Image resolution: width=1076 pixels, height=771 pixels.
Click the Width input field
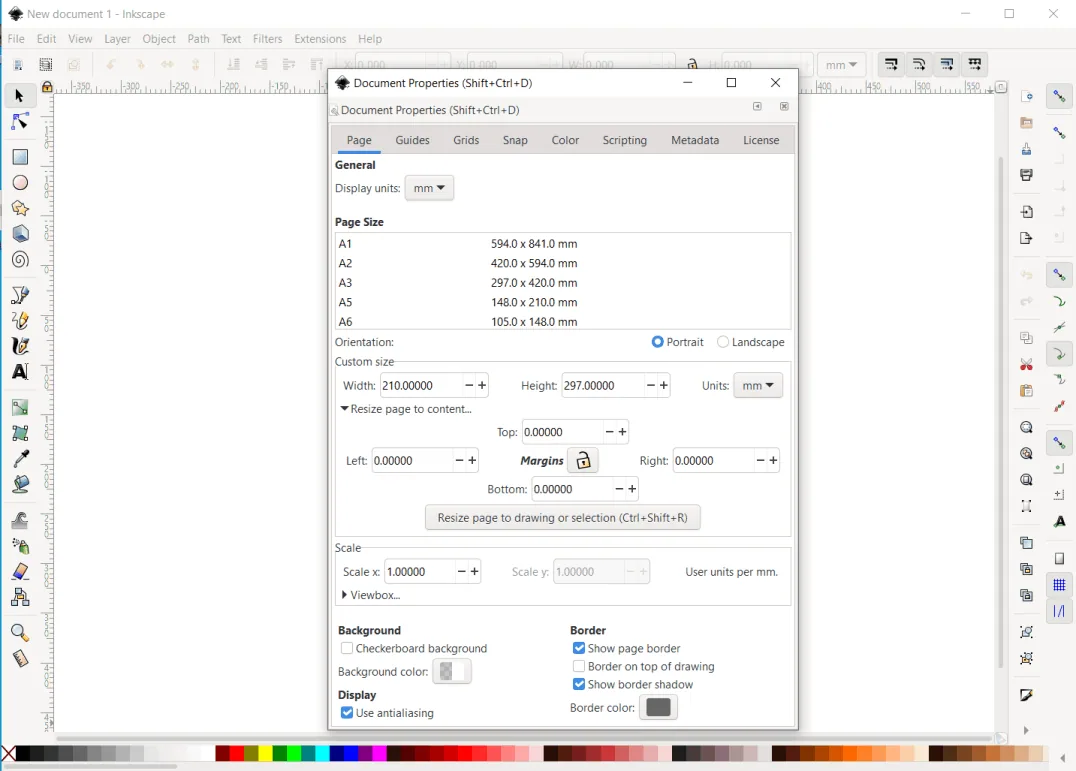point(421,386)
